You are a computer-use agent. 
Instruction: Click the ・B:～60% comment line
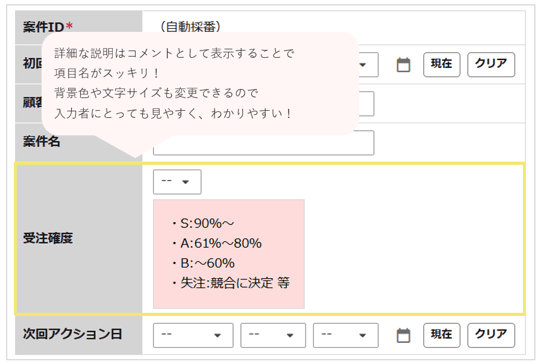[203, 264]
